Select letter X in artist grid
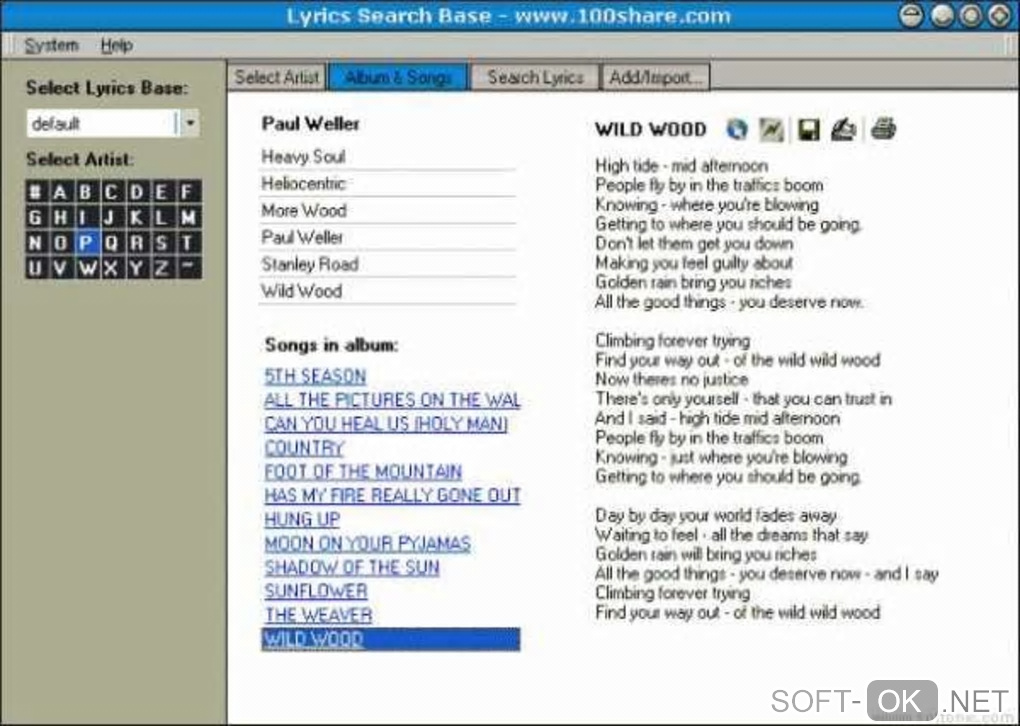This screenshot has width=1020, height=726. coord(111,268)
